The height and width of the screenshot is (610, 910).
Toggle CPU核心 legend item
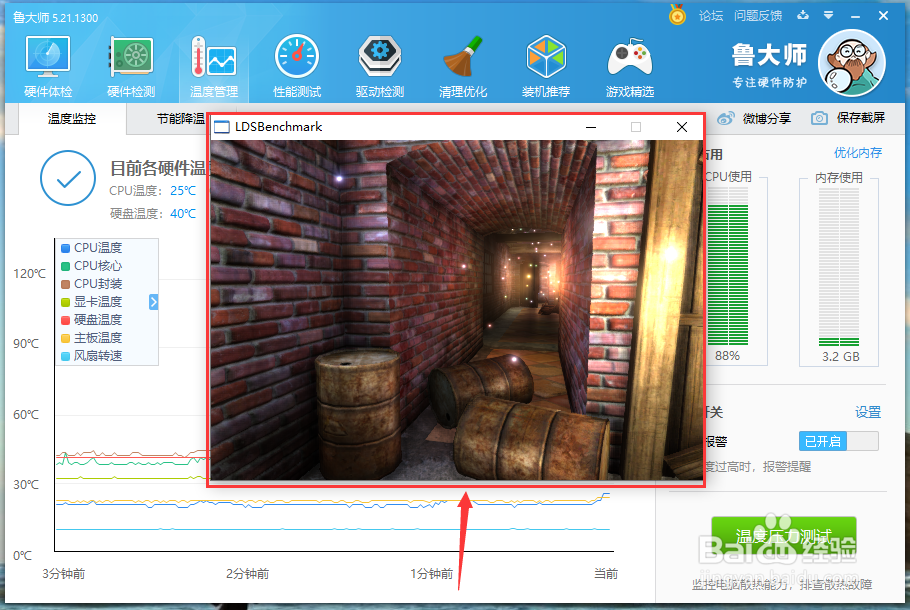pyautogui.click(x=92, y=266)
